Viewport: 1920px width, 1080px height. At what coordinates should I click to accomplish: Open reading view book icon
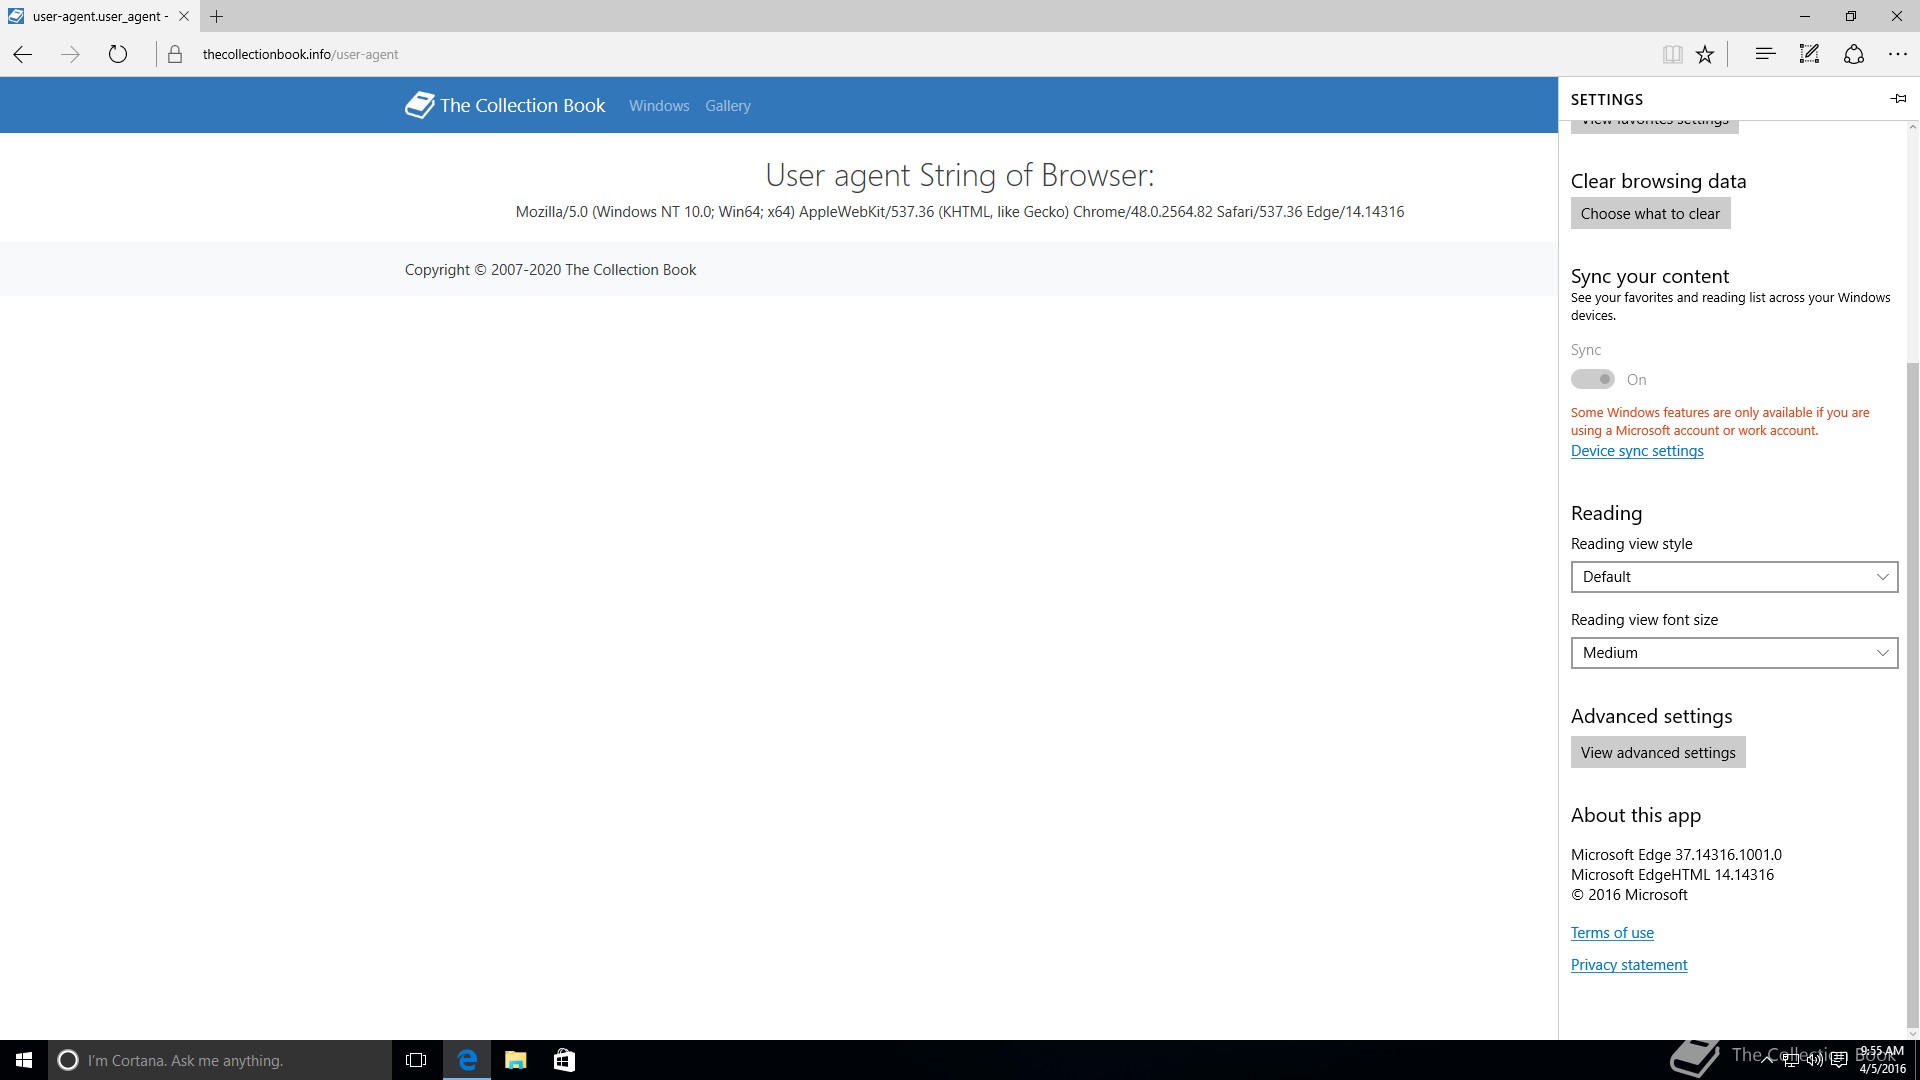(1672, 55)
